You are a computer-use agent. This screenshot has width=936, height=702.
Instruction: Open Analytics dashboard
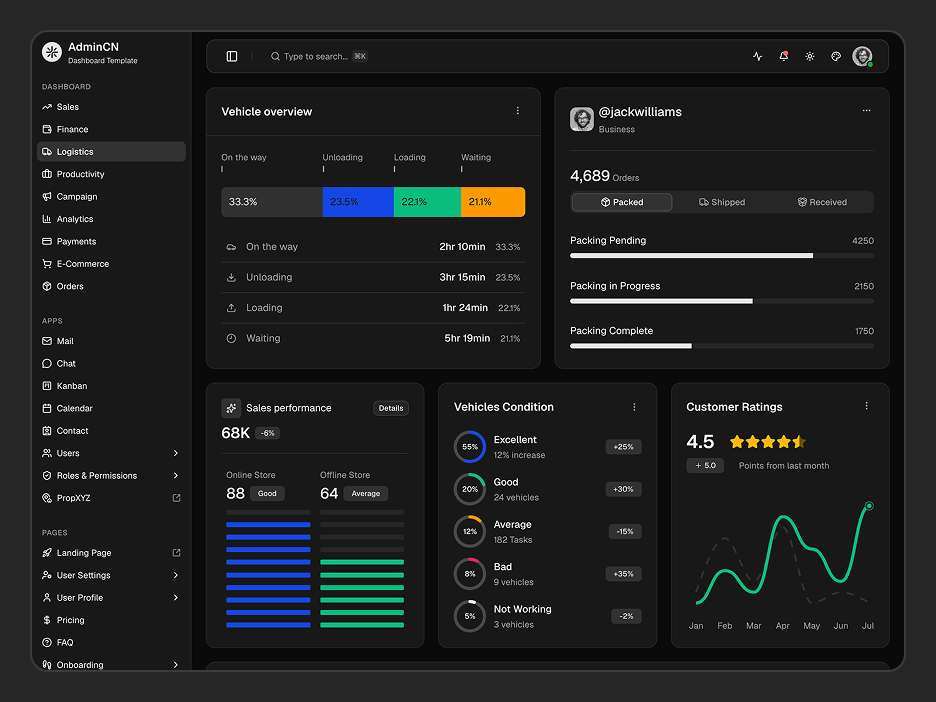click(x=111, y=218)
